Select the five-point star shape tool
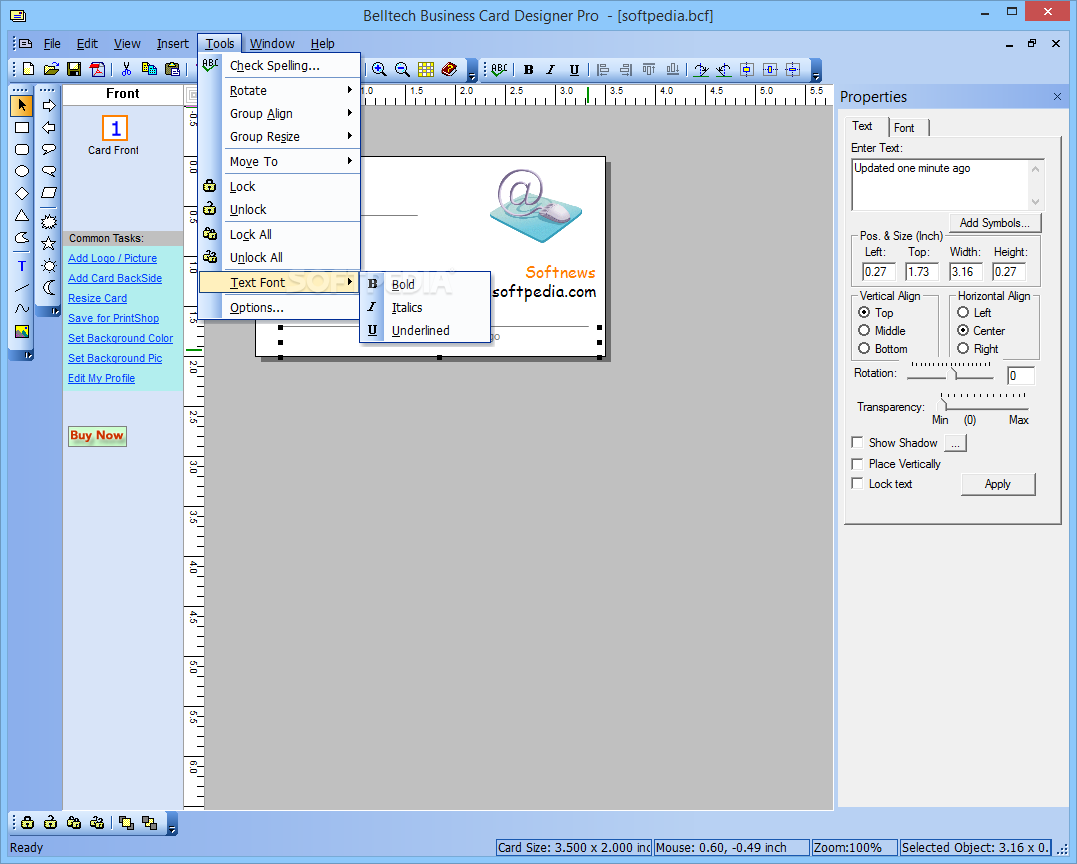This screenshot has width=1077, height=864. [49, 243]
